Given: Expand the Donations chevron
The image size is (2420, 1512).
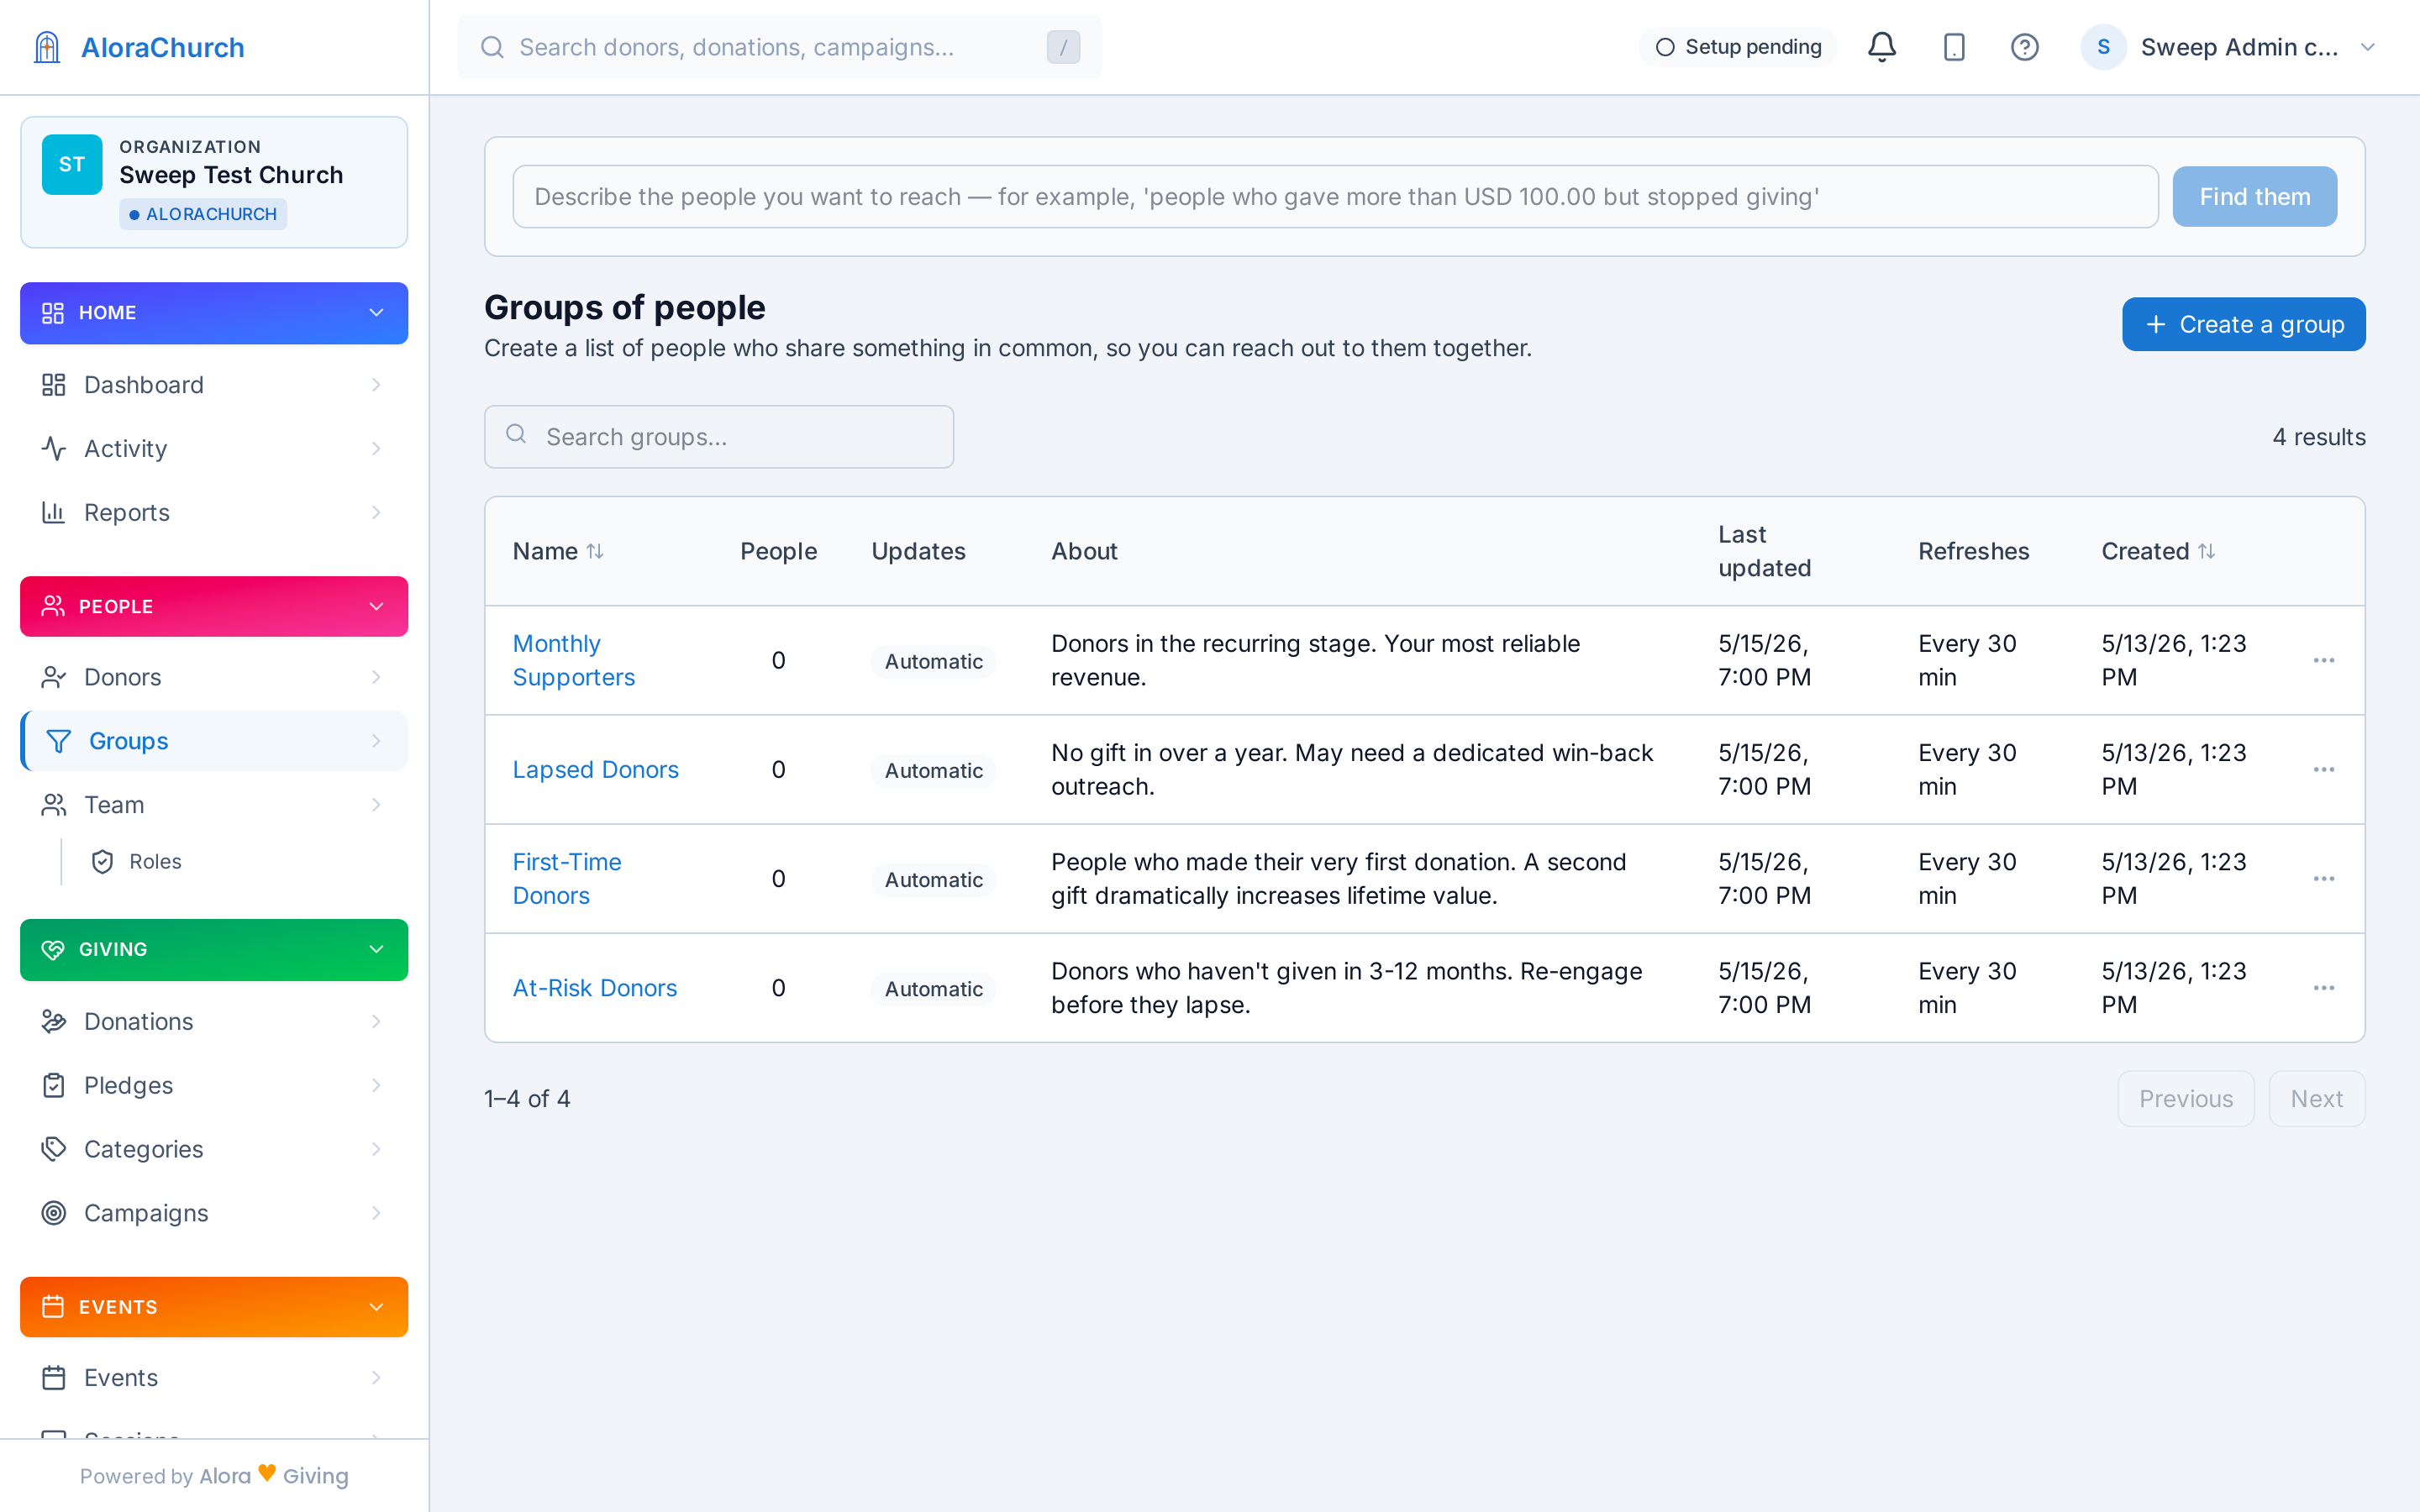Looking at the screenshot, I should [x=376, y=1021].
